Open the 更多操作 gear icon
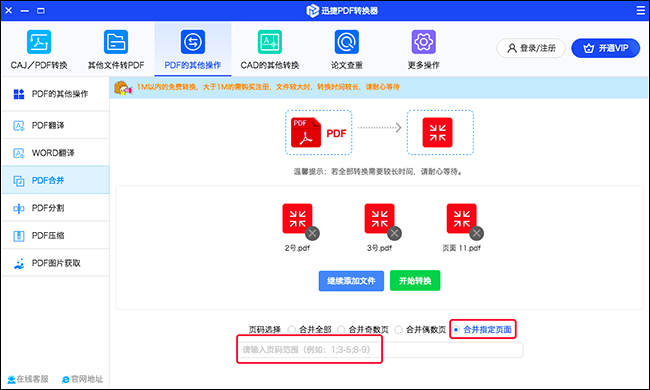 [423, 42]
